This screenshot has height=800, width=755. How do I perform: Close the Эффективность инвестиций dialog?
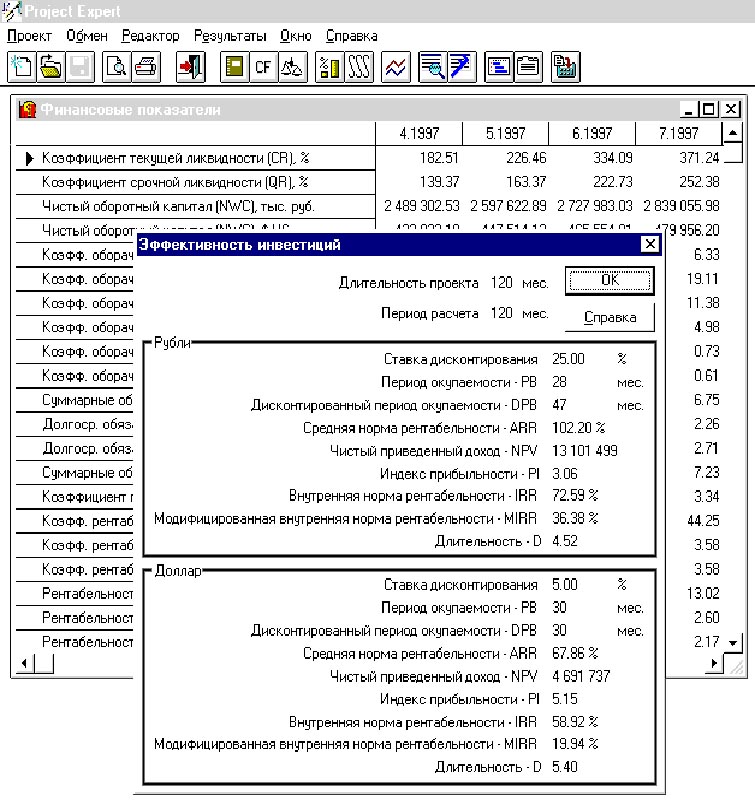650,244
